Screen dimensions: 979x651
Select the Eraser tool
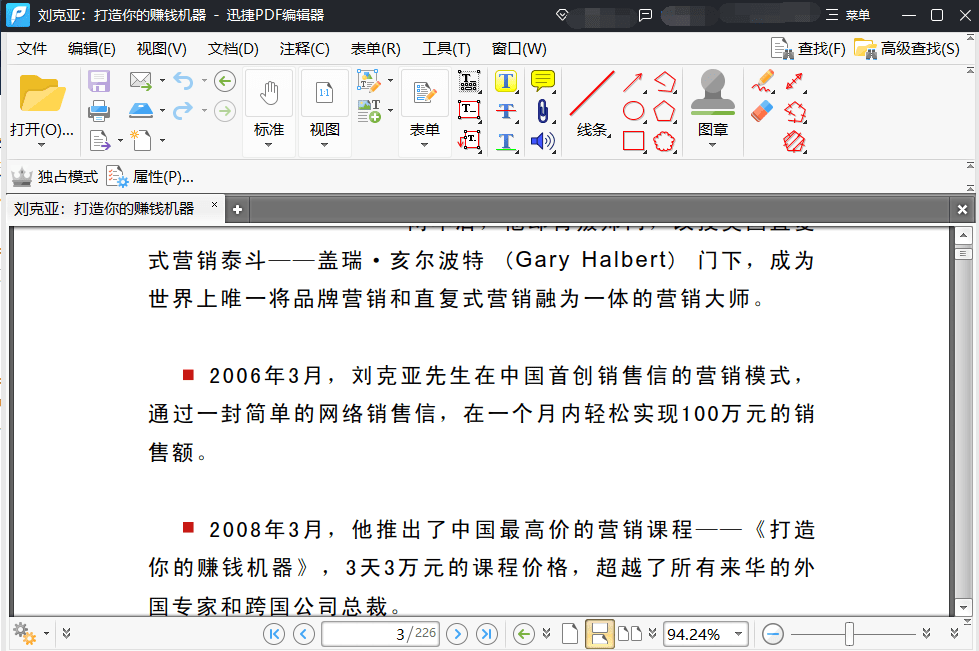[762, 111]
